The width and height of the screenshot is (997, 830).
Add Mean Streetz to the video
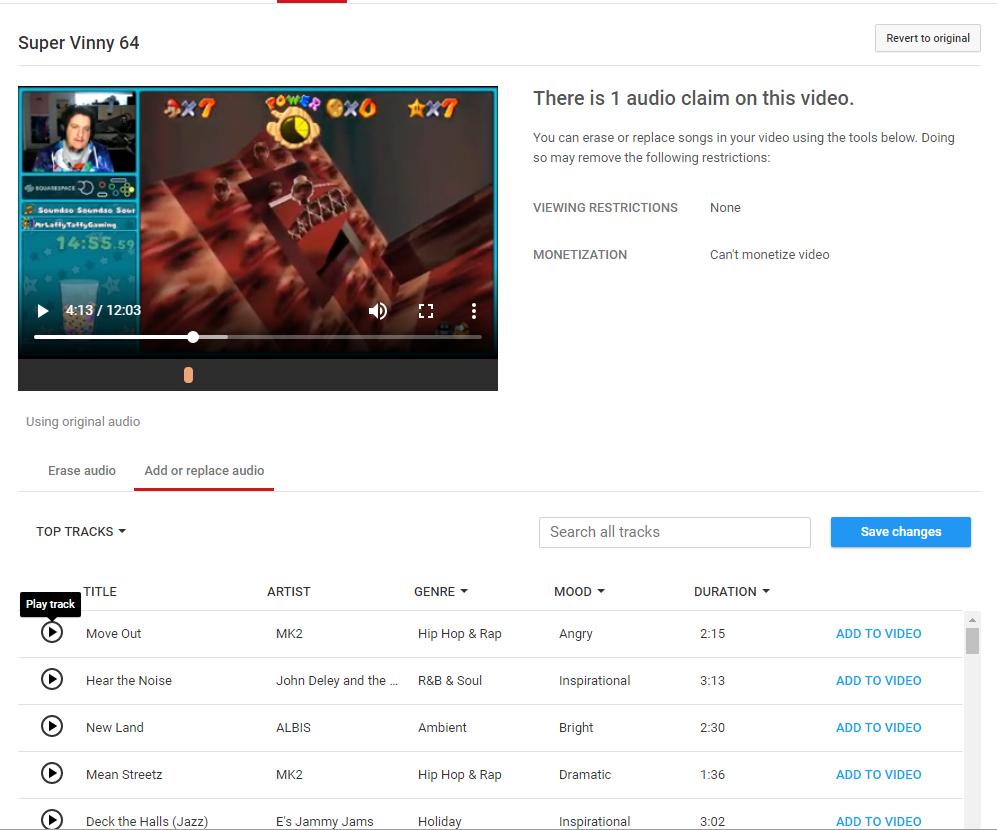pyautogui.click(x=878, y=775)
